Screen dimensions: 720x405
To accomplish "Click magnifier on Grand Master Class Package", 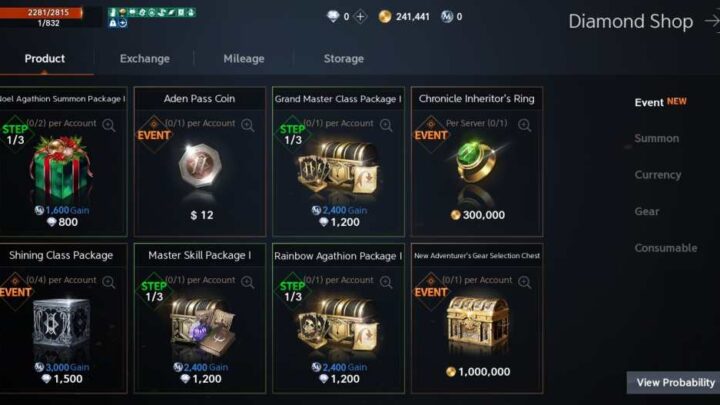I will click(x=386, y=125).
